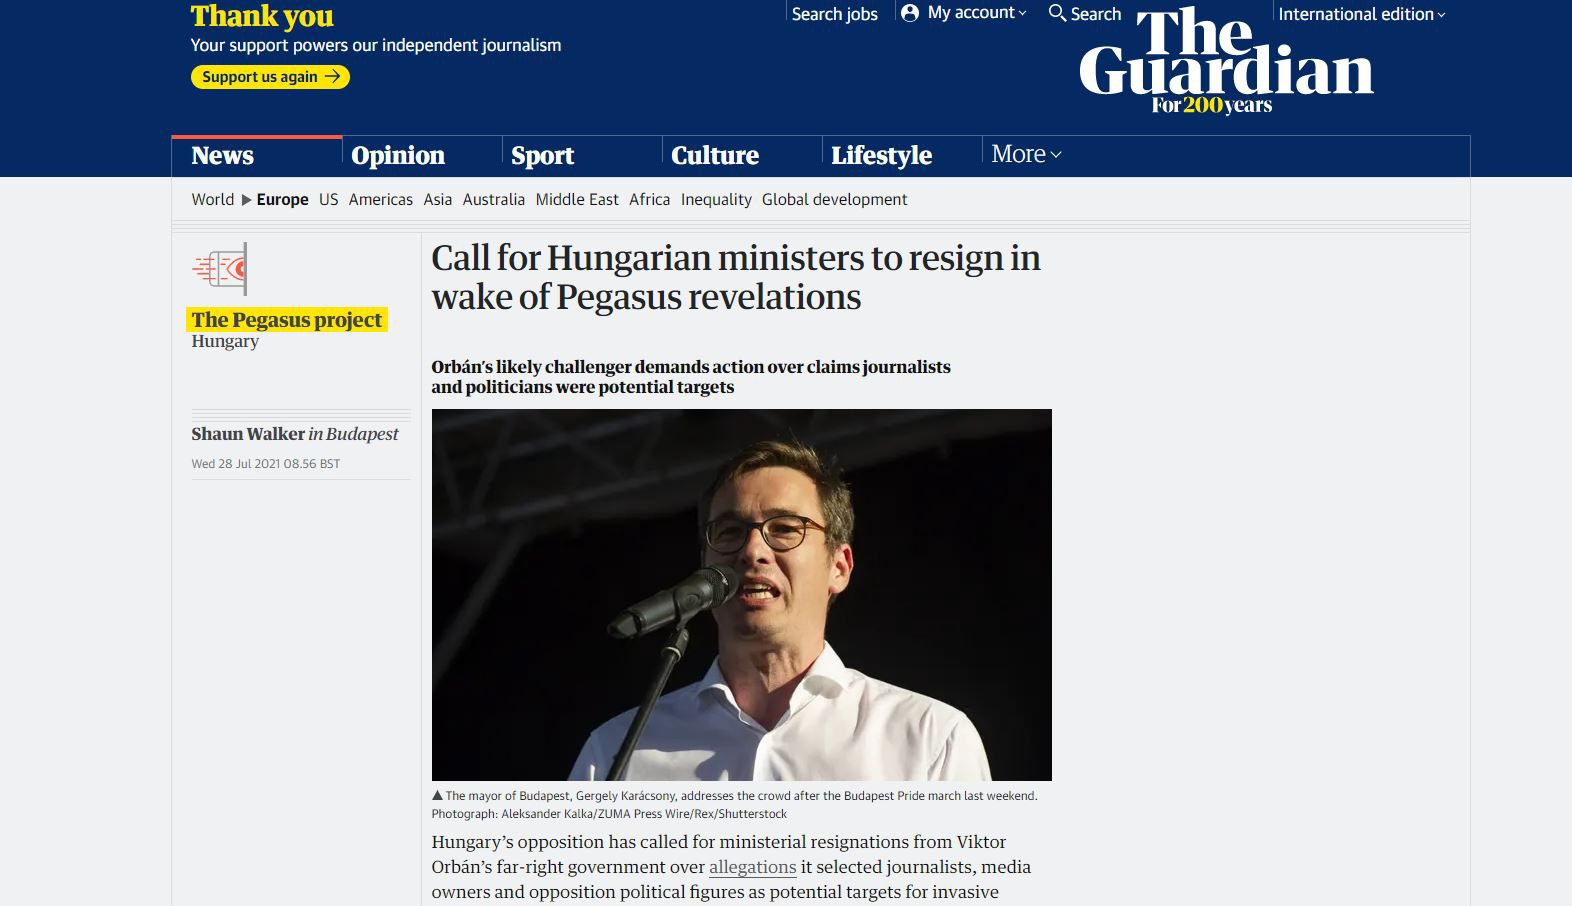1572x906 pixels.
Task: Go to the Sport section
Action: pos(542,155)
